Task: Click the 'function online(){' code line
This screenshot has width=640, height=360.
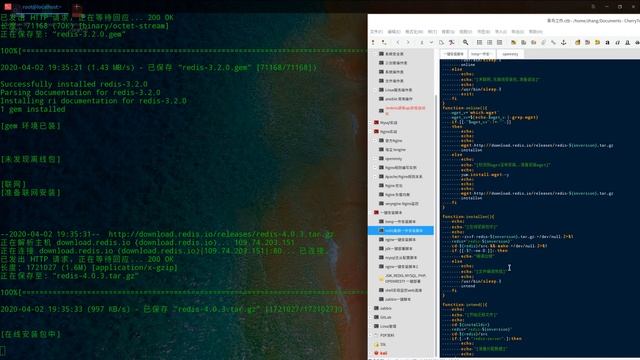Action: coord(464,108)
